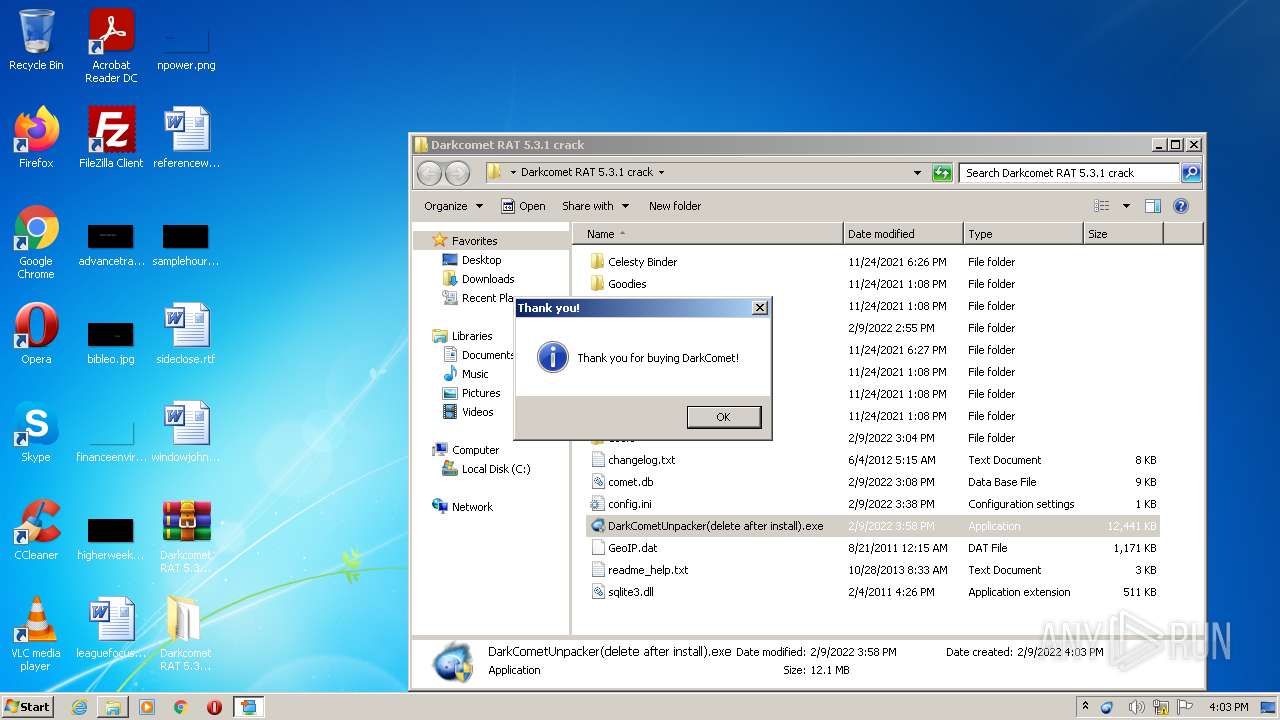
Task: Open Google Chrome desktop shortcut
Action: (x=36, y=242)
